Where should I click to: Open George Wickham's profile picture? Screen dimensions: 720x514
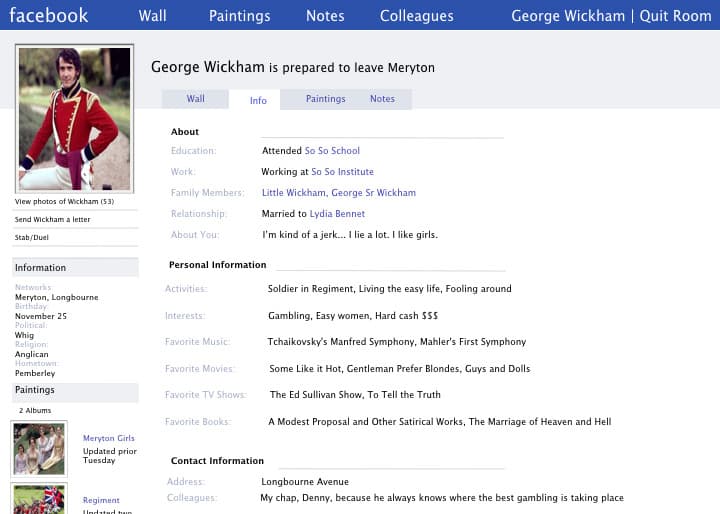pos(74,118)
